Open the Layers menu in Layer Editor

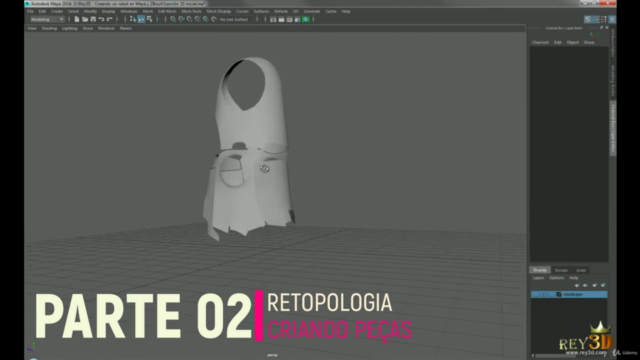tap(538, 278)
